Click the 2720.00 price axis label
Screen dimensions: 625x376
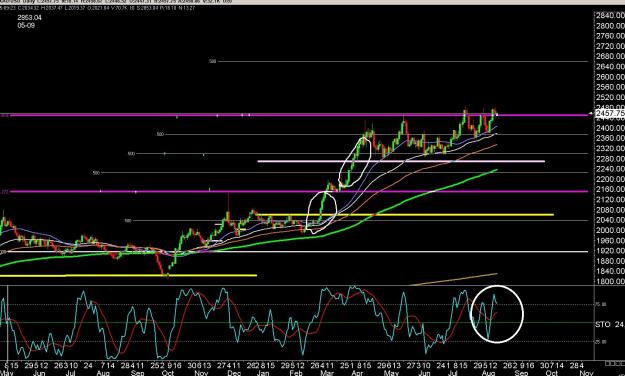tap(610, 46)
